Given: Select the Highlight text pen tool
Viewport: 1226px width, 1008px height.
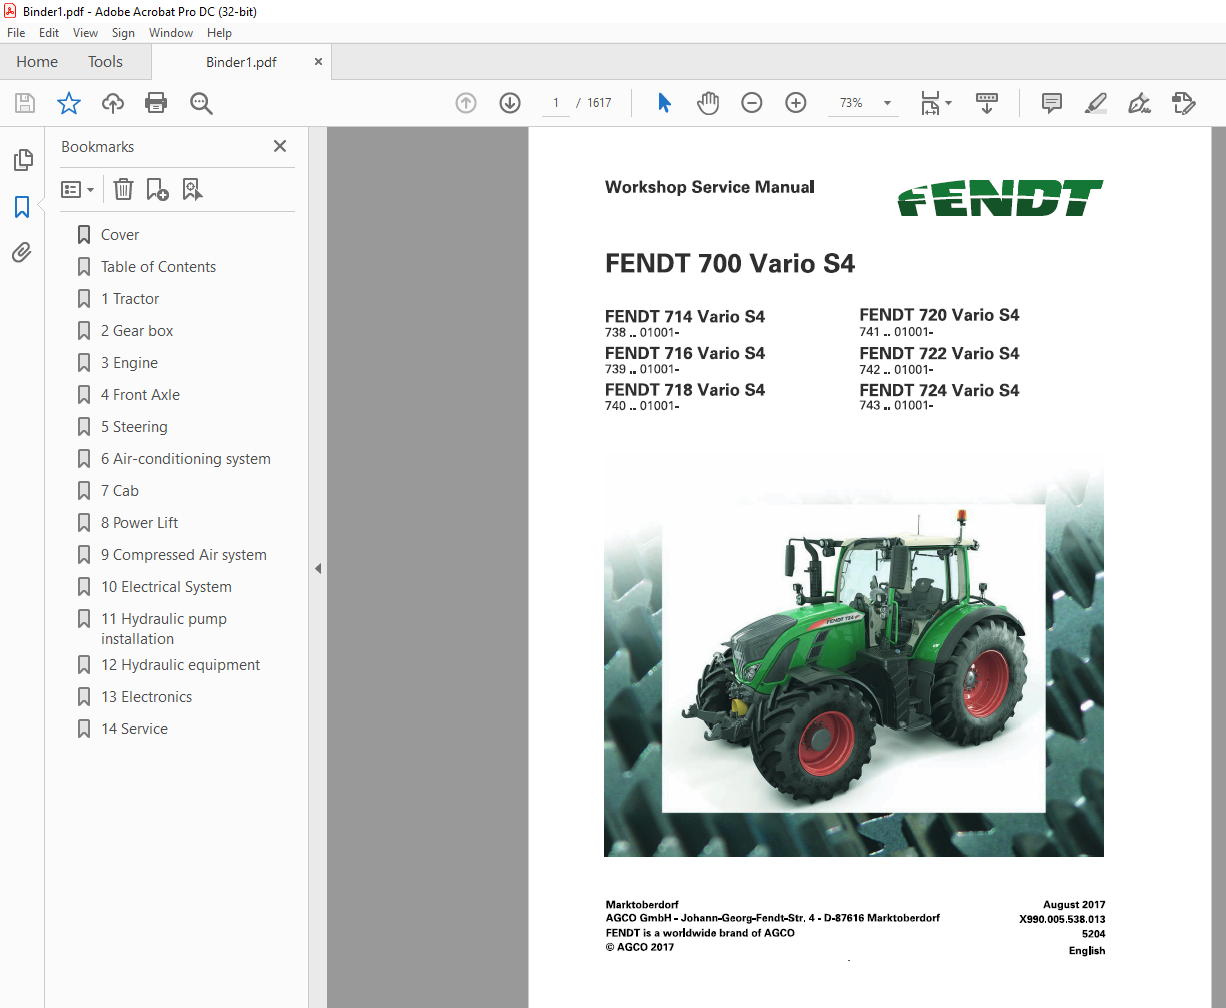Looking at the screenshot, I should coord(1095,103).
